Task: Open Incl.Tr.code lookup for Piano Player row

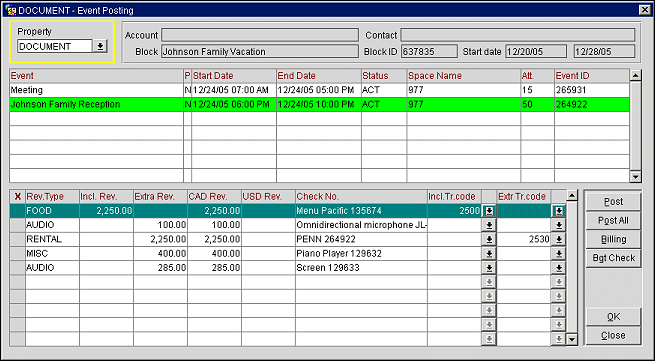Action: coord(488,254)
